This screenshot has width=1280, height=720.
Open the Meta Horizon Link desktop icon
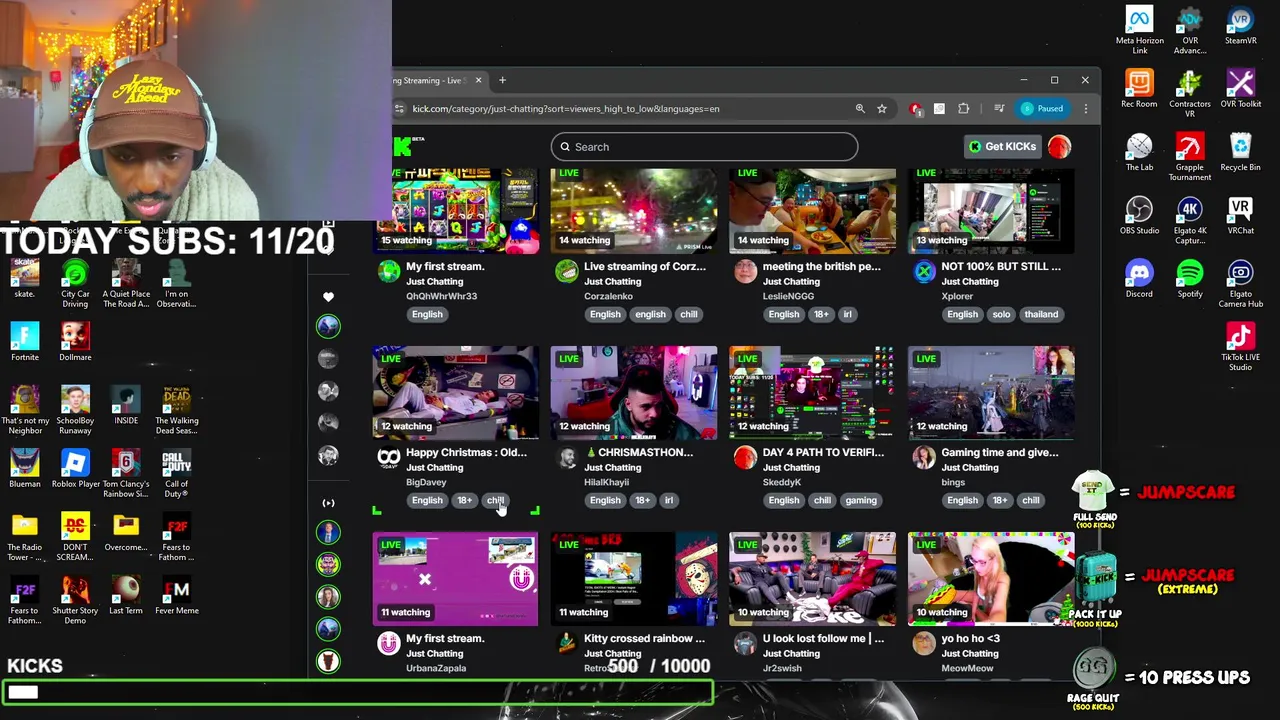pyautogui.click(x=1139, y=31)
